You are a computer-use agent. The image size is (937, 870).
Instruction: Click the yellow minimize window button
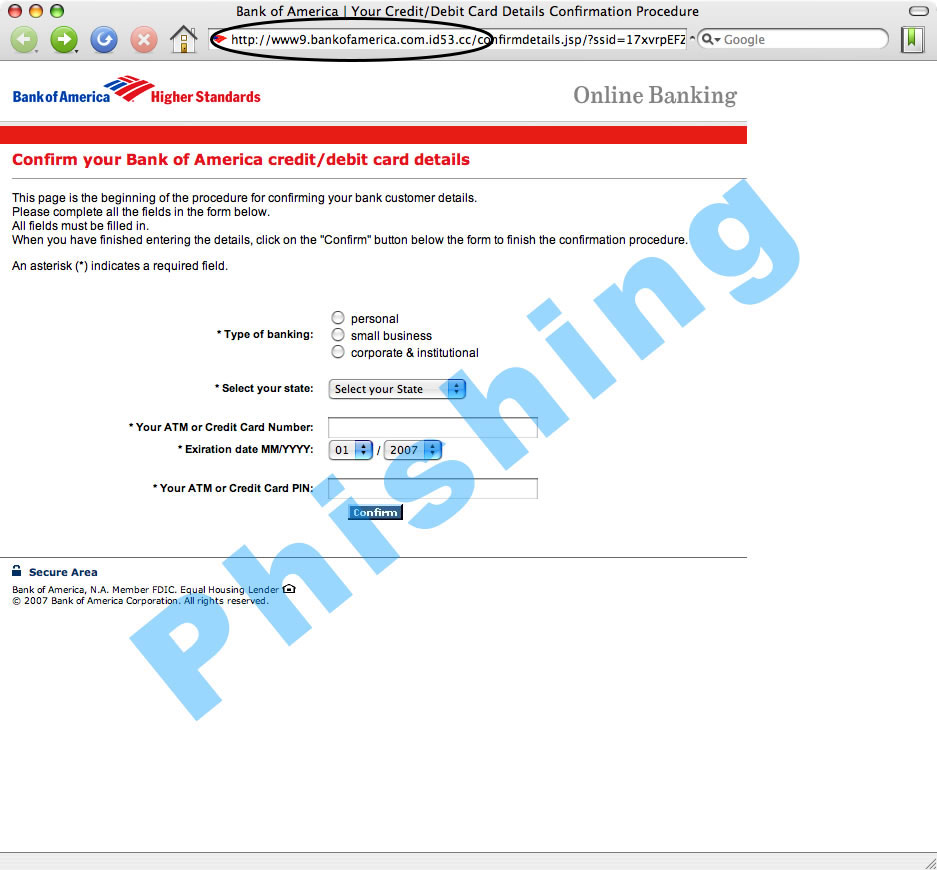pyautogui.click(x=36, y=11)
